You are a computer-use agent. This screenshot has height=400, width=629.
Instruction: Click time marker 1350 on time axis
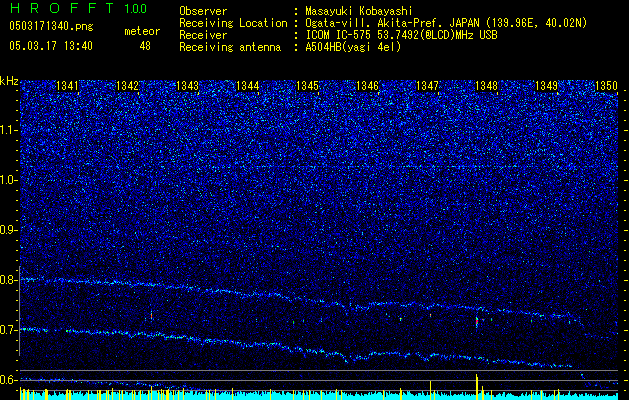606,85
